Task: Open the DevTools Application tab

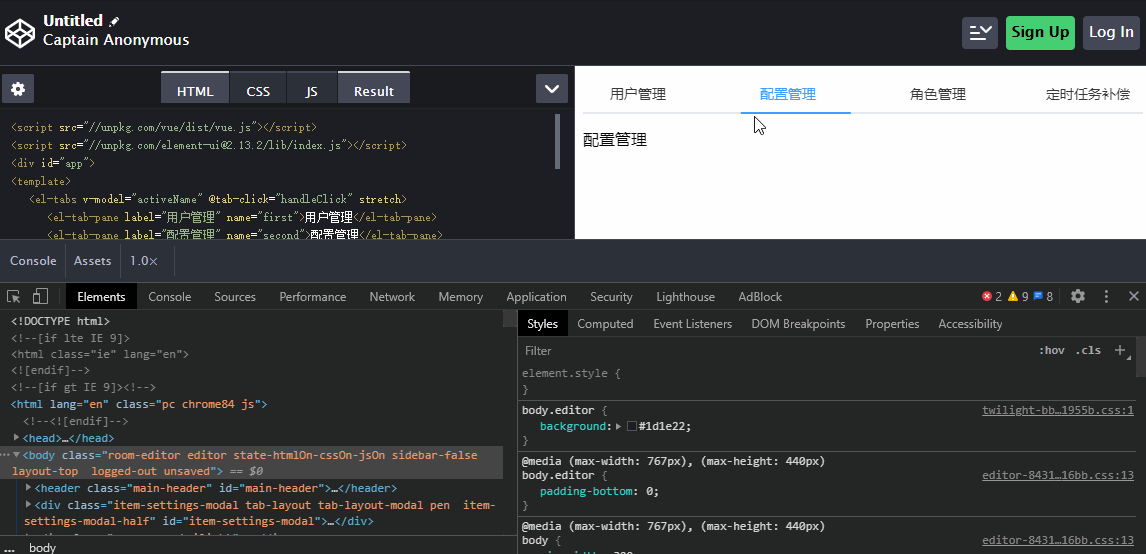Action: tap(536, 296)
